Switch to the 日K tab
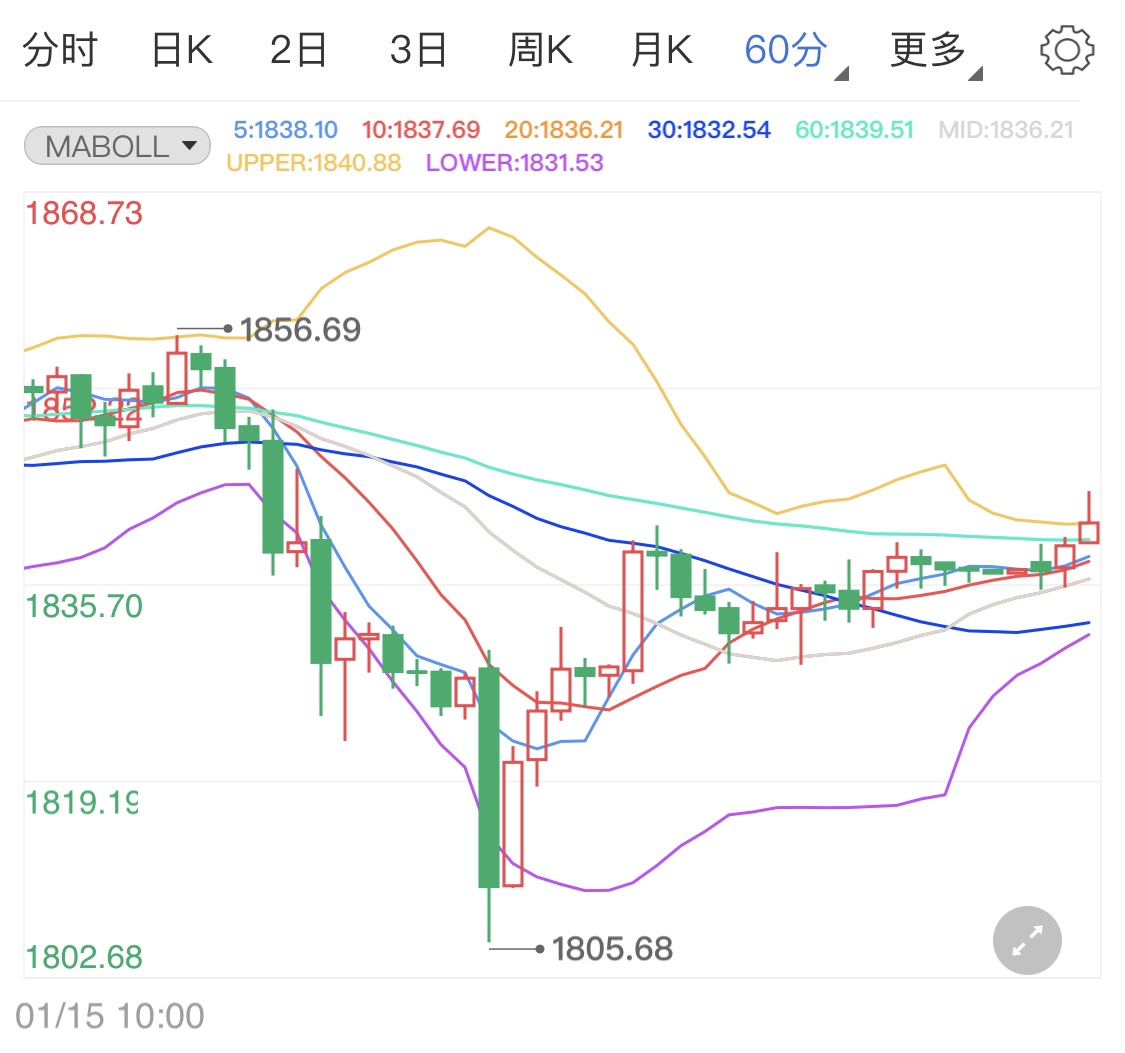 182,50
